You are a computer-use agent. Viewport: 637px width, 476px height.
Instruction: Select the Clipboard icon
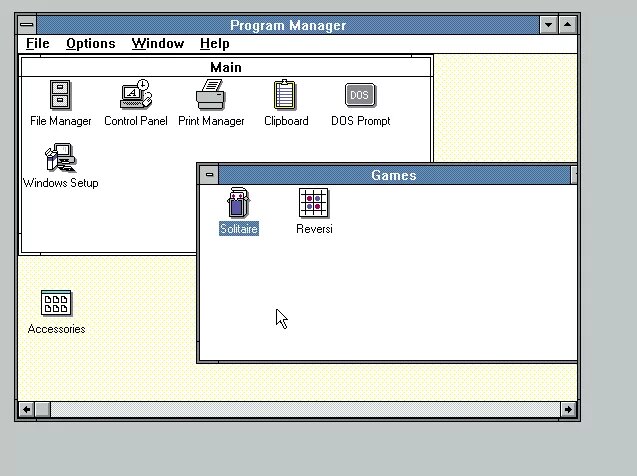[x=285, y=95]
